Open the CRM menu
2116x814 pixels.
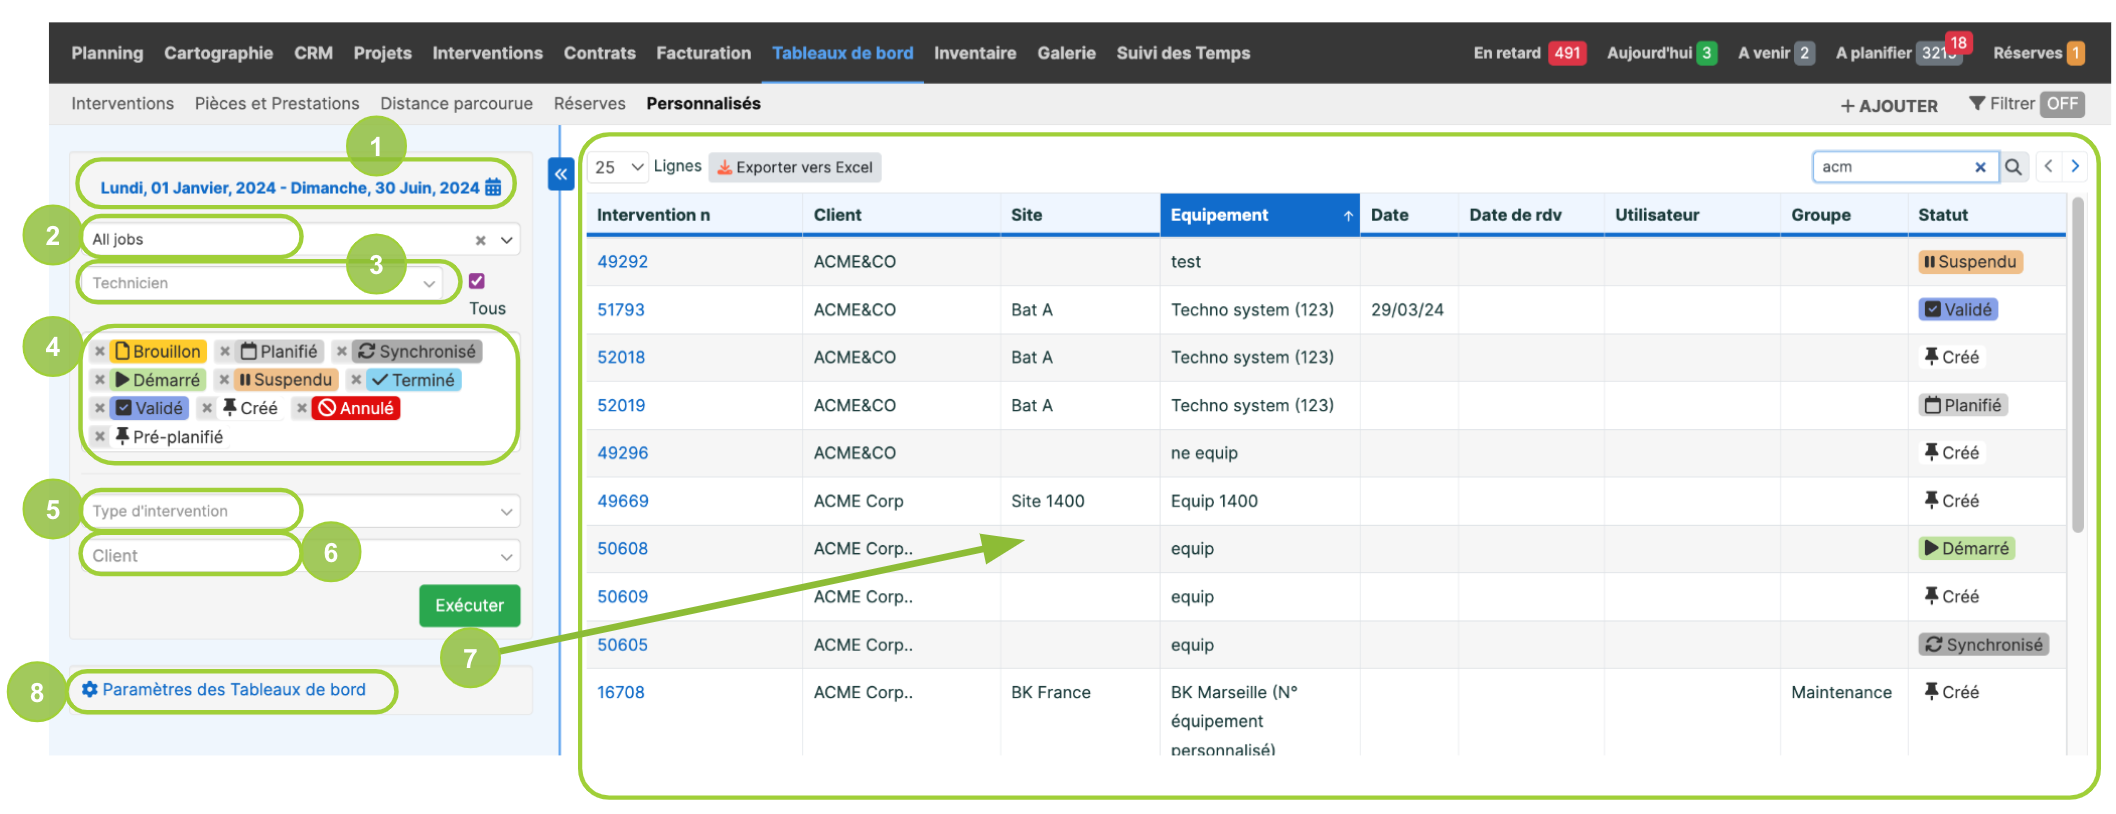(x=313, y=53)
